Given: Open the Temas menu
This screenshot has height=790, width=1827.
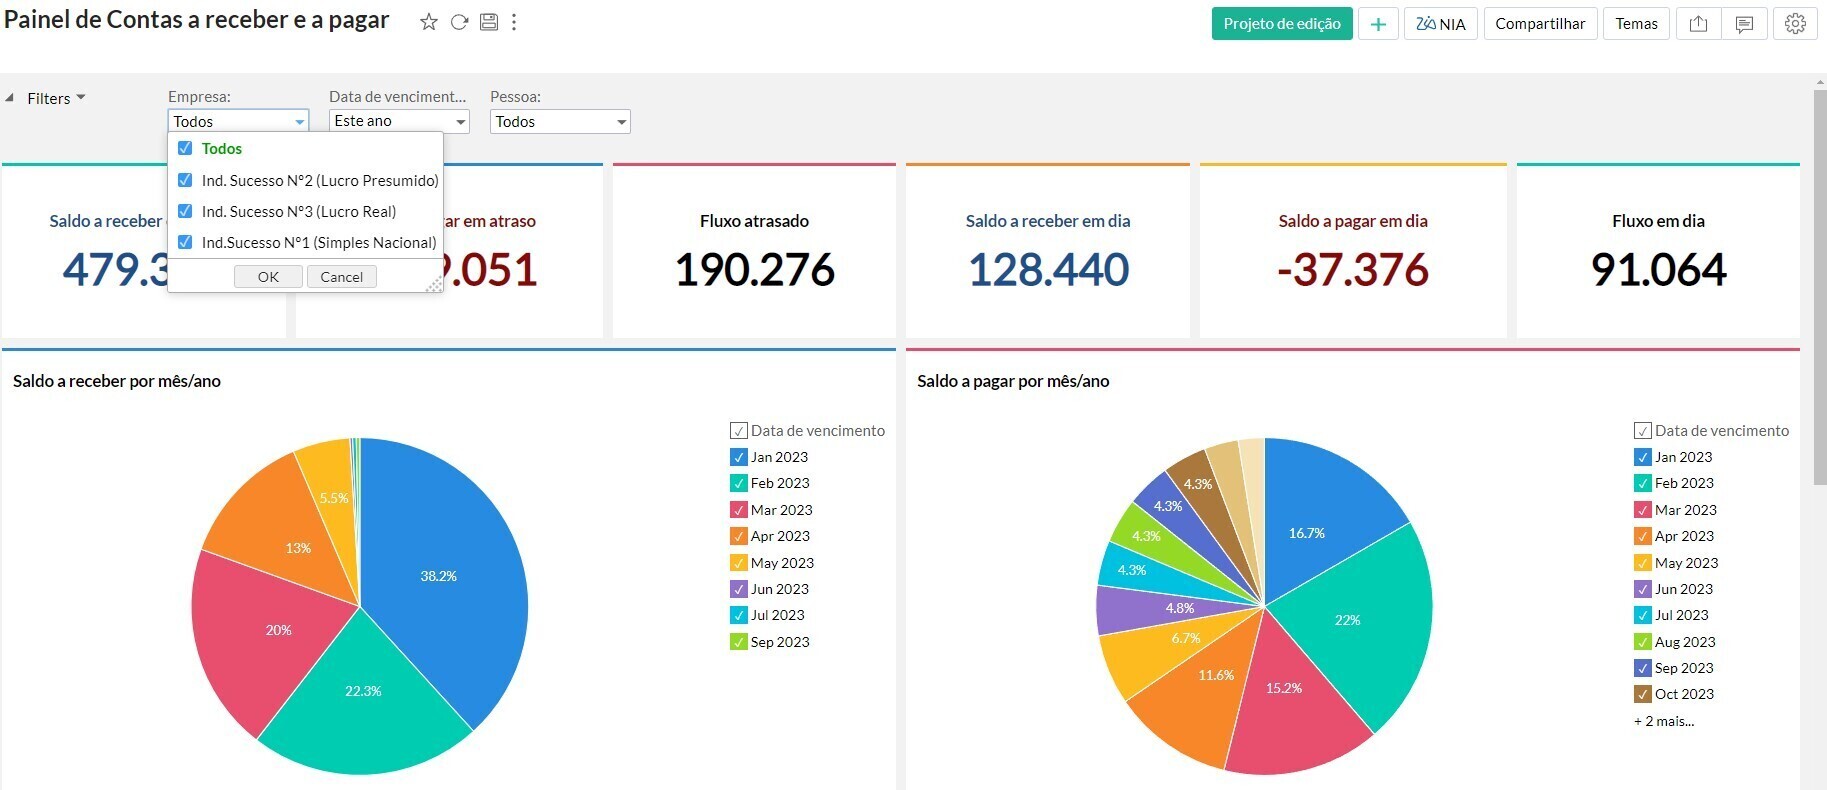Looking at the screenshot, I should (1636, 24).
